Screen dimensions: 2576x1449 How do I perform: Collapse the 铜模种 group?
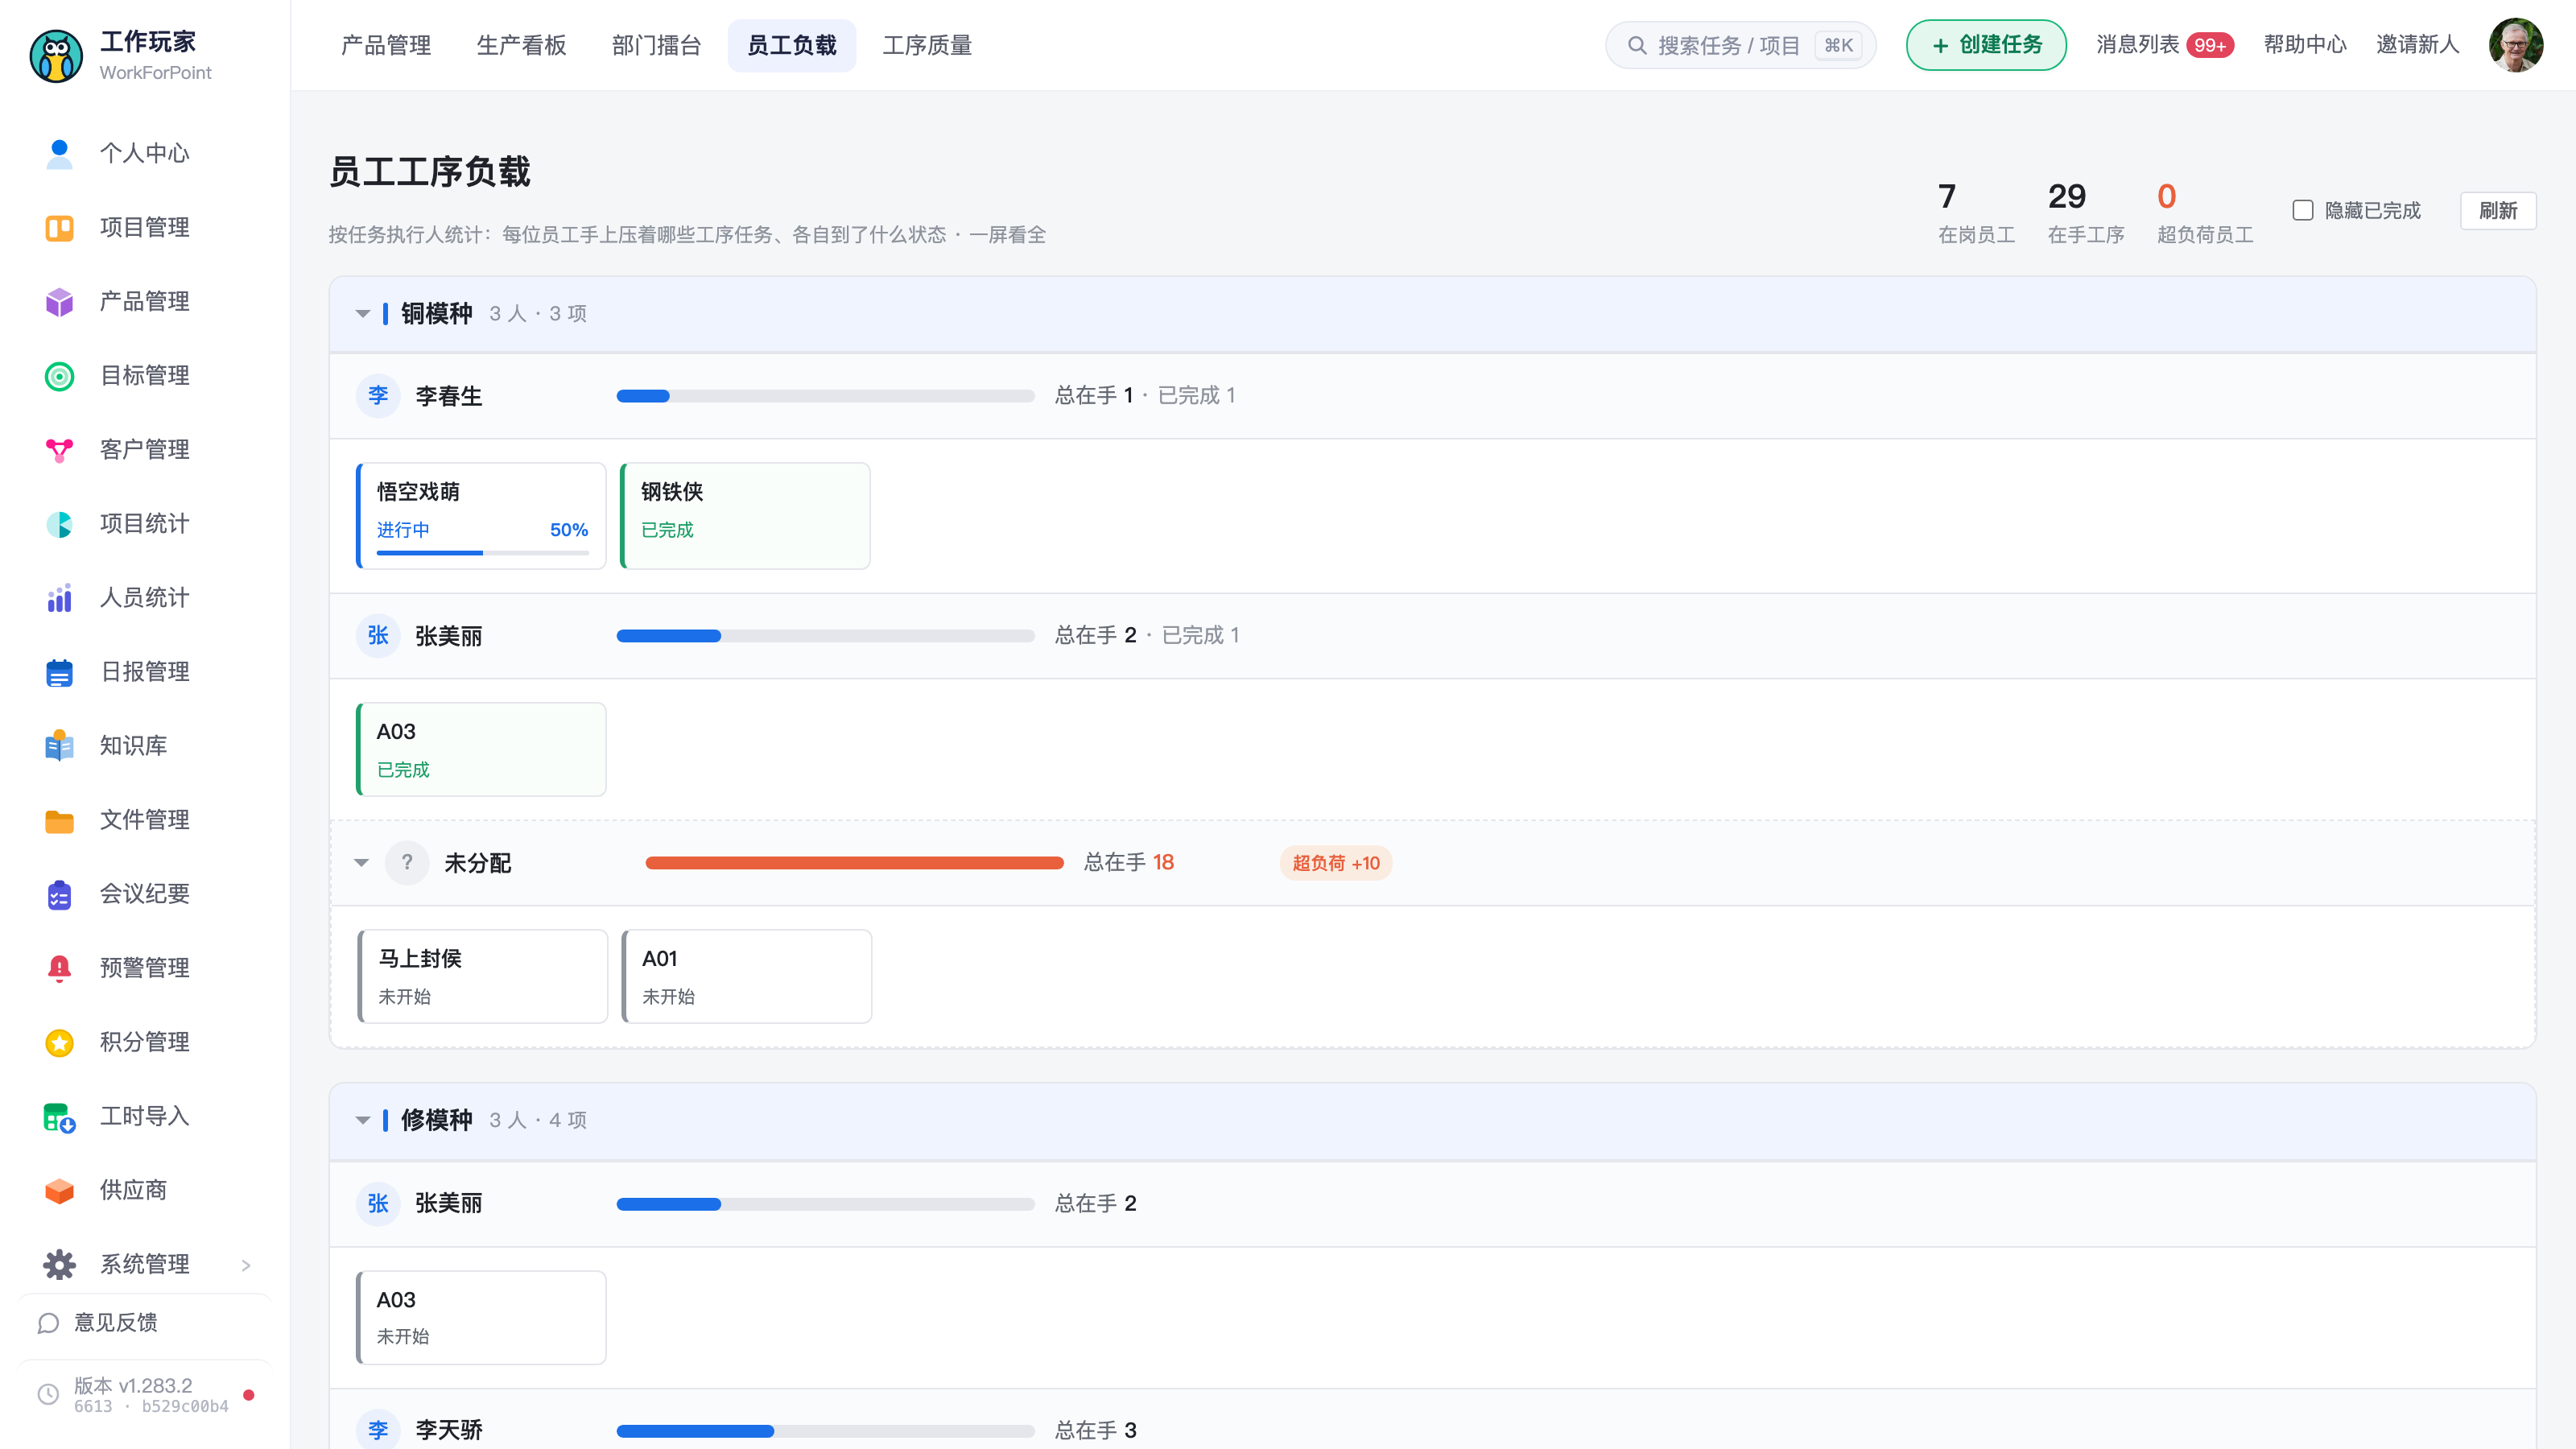click(x=363, y=314)
